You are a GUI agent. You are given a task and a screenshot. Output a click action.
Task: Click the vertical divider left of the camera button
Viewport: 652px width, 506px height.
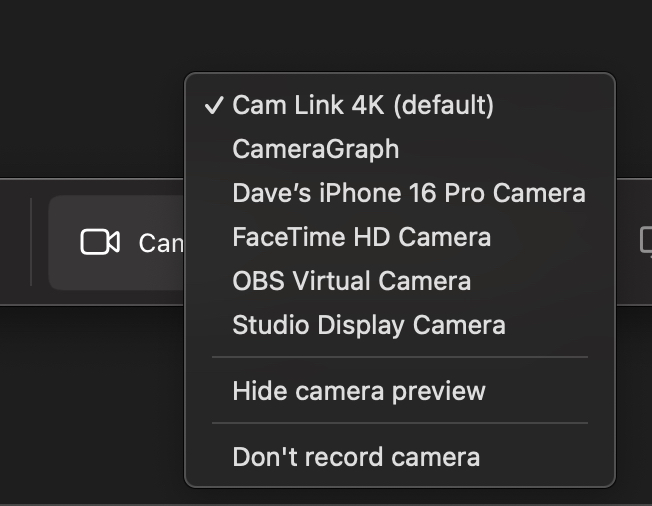tap(31, 242)
